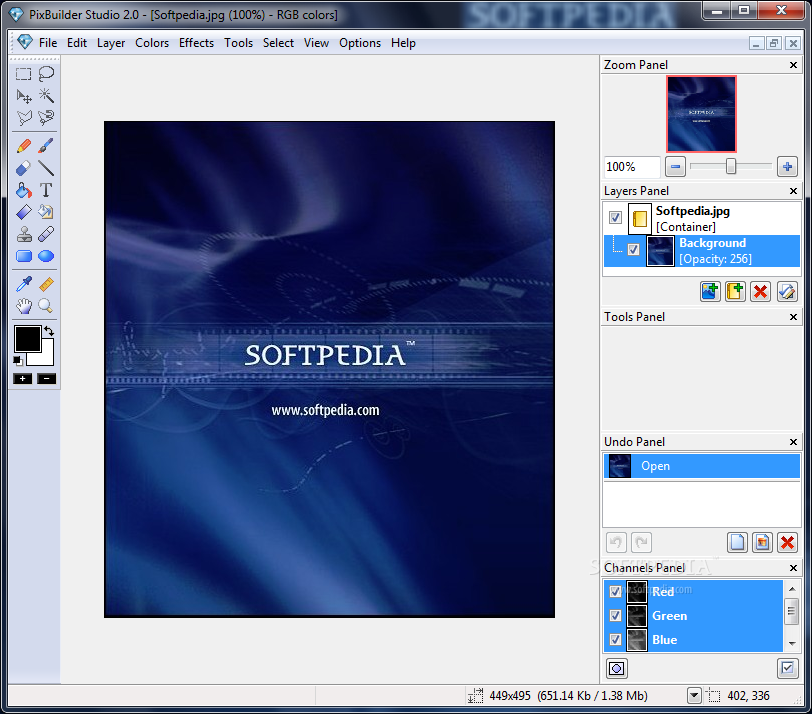Uncheck the Blue channel checkbox
812x714 pixels.
[x=615, y=639]
